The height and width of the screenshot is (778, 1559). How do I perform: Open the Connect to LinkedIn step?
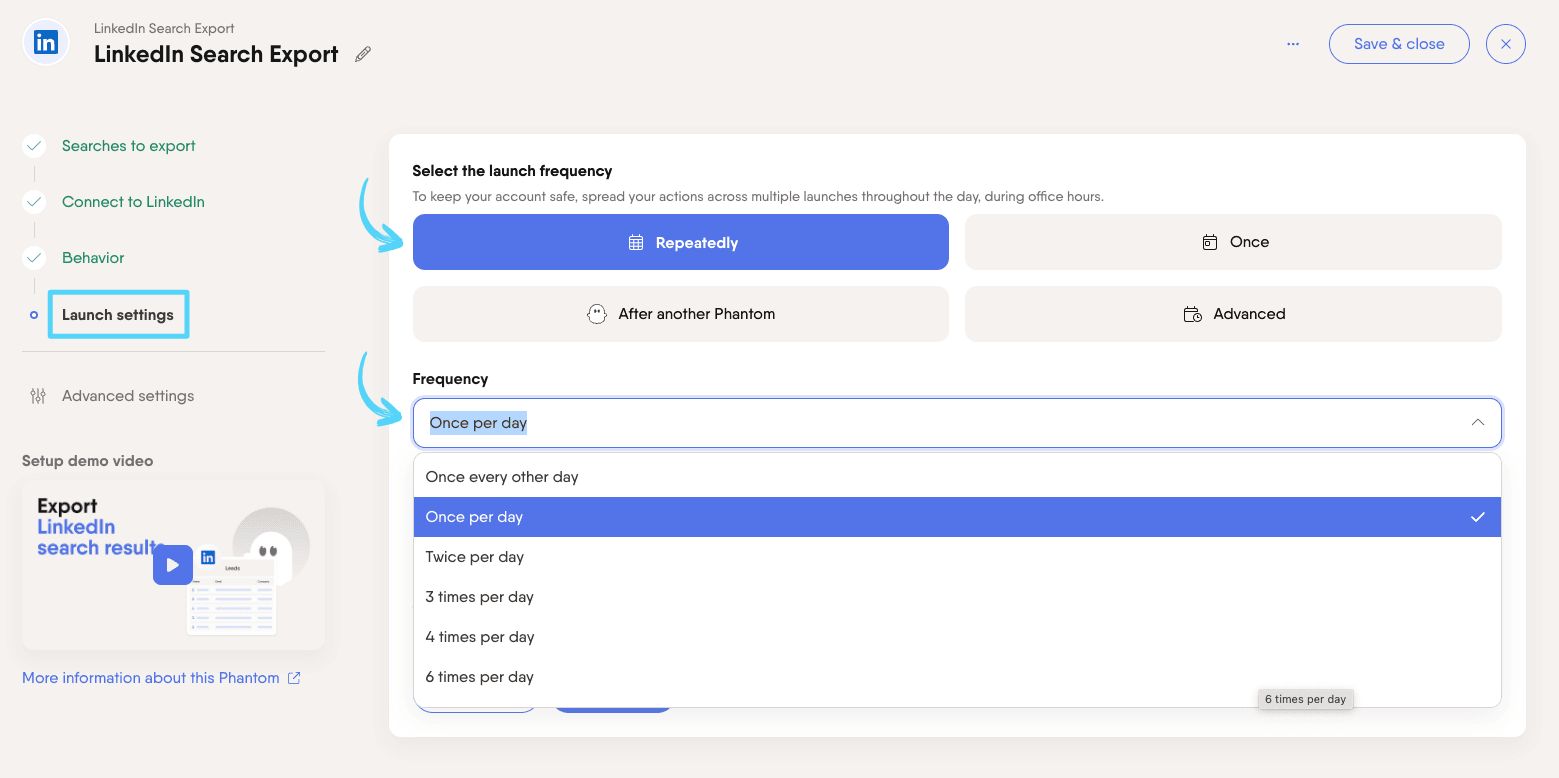[x=133, y=202]
